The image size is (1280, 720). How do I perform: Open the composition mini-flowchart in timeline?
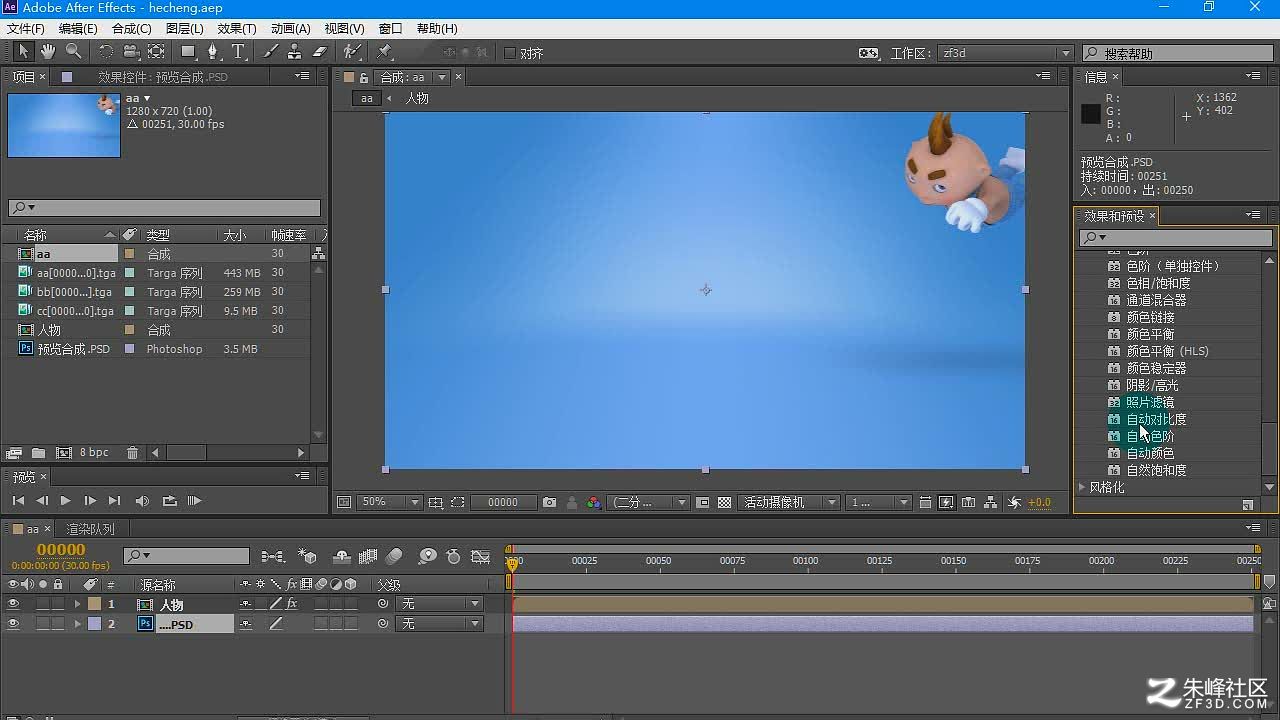[271, 556]
